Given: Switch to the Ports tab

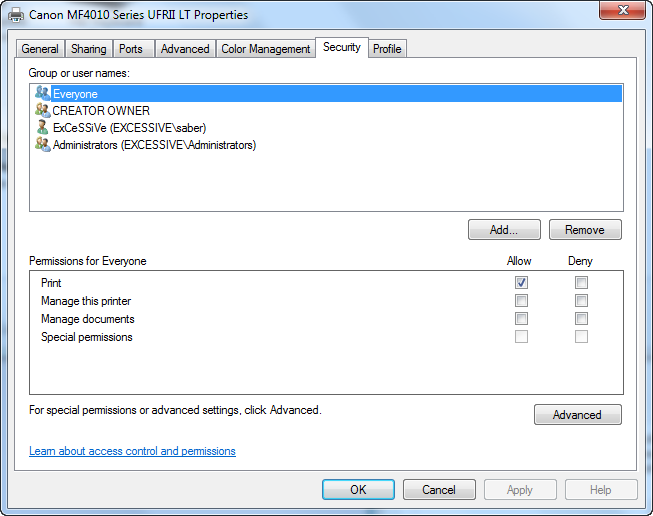Looking at the screenshot, I should (x=131, y=49).
